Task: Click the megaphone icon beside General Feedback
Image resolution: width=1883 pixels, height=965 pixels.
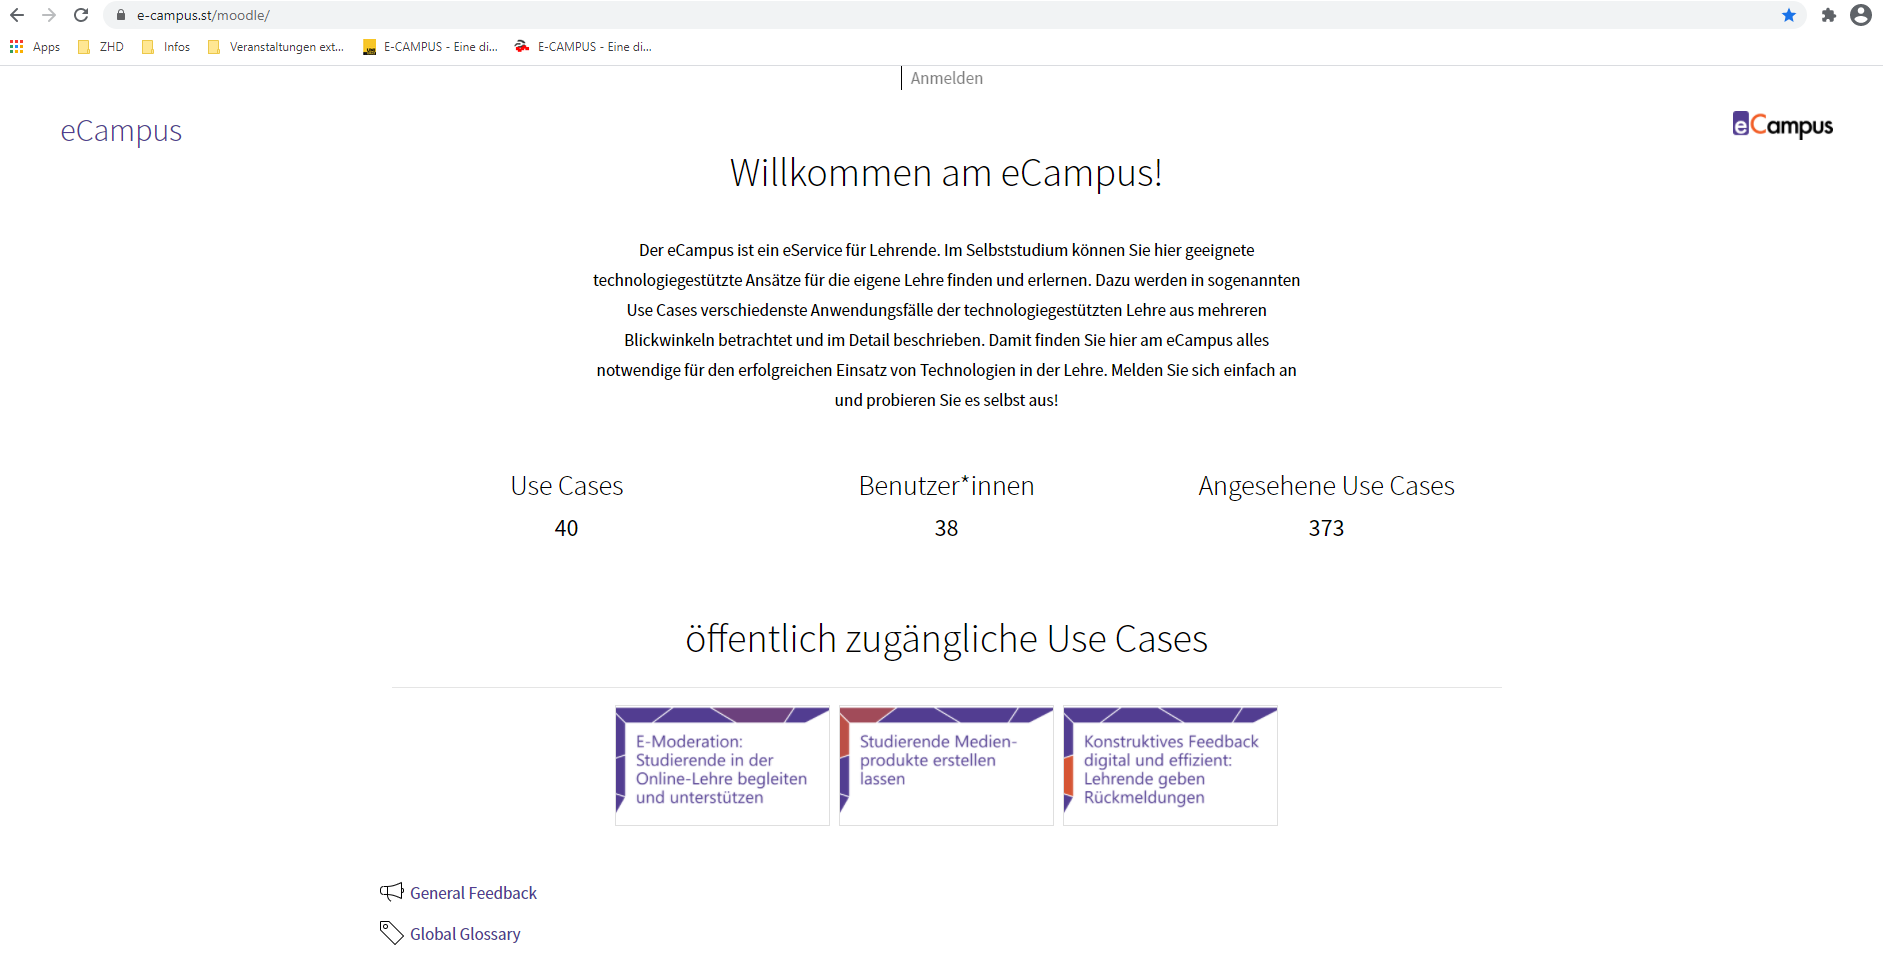Action: [x=392, y=892]
